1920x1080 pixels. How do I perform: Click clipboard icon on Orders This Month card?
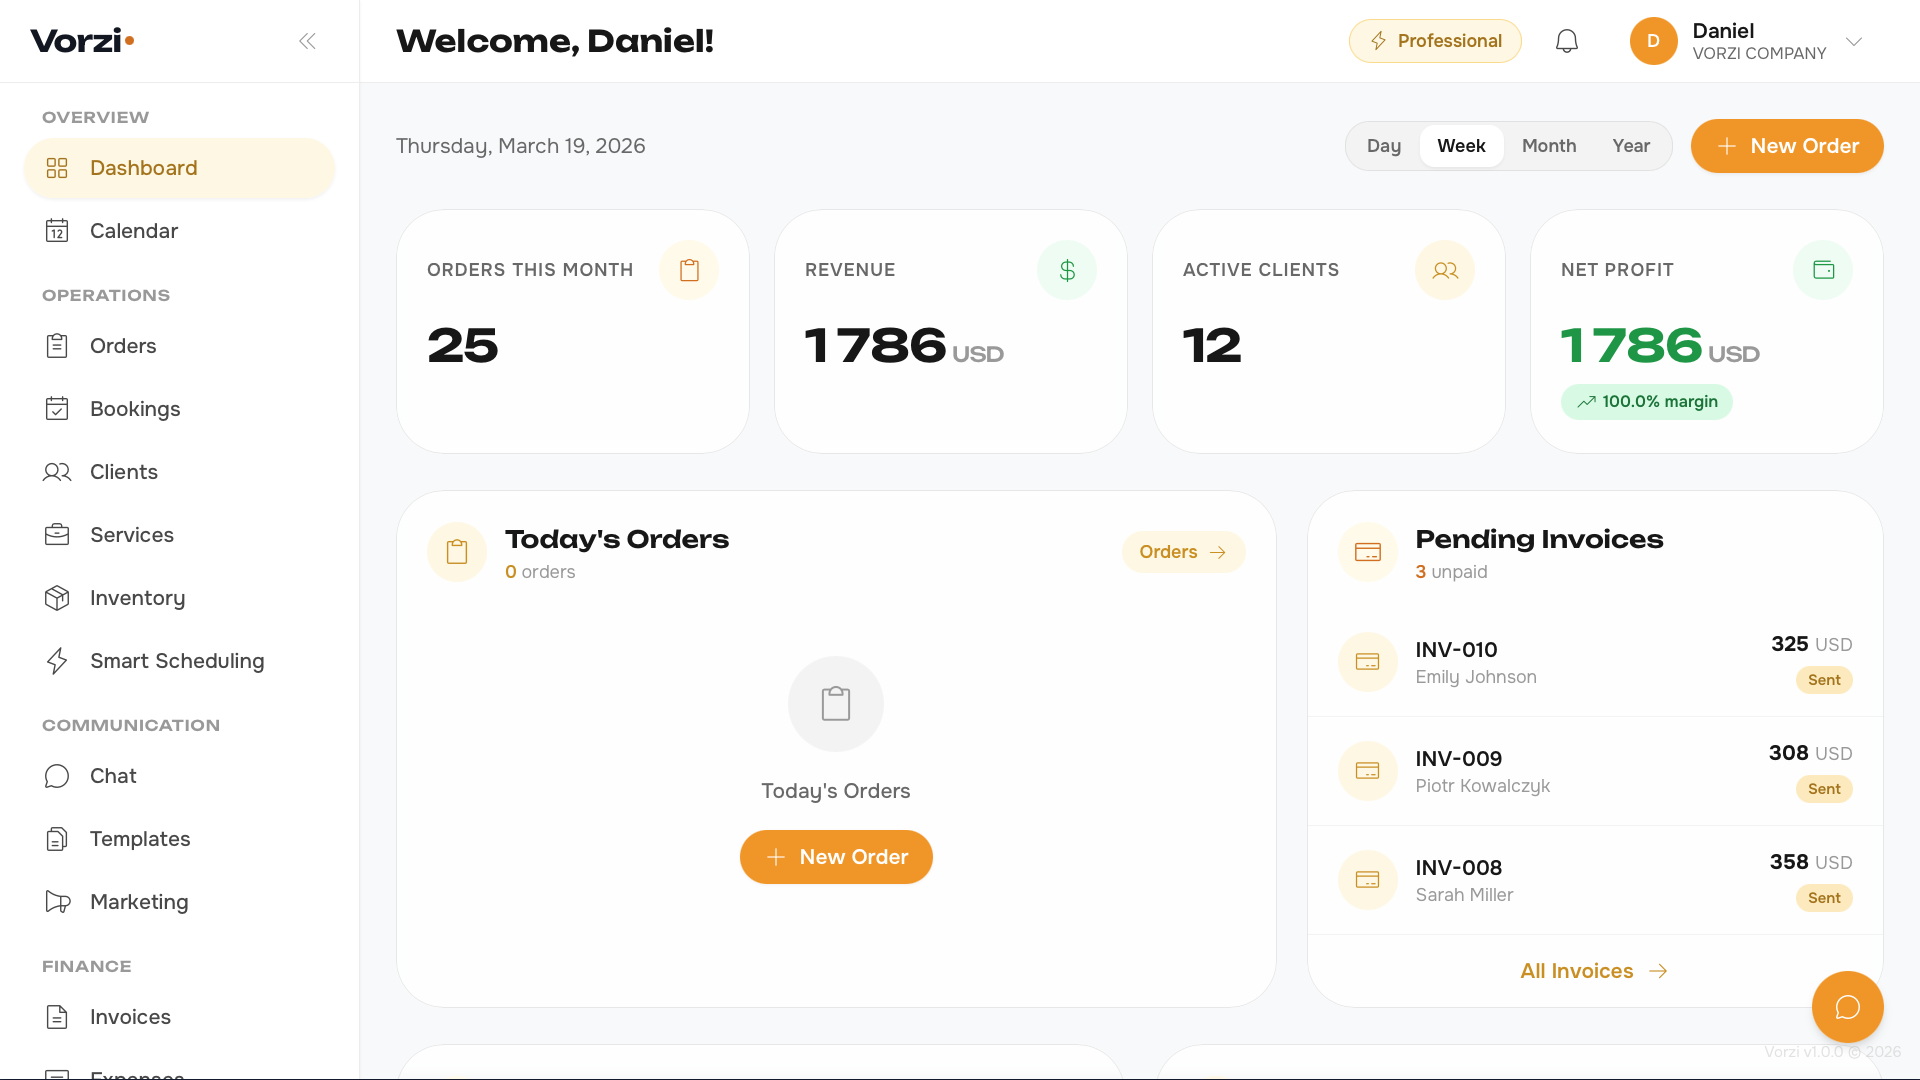[689, 270]
